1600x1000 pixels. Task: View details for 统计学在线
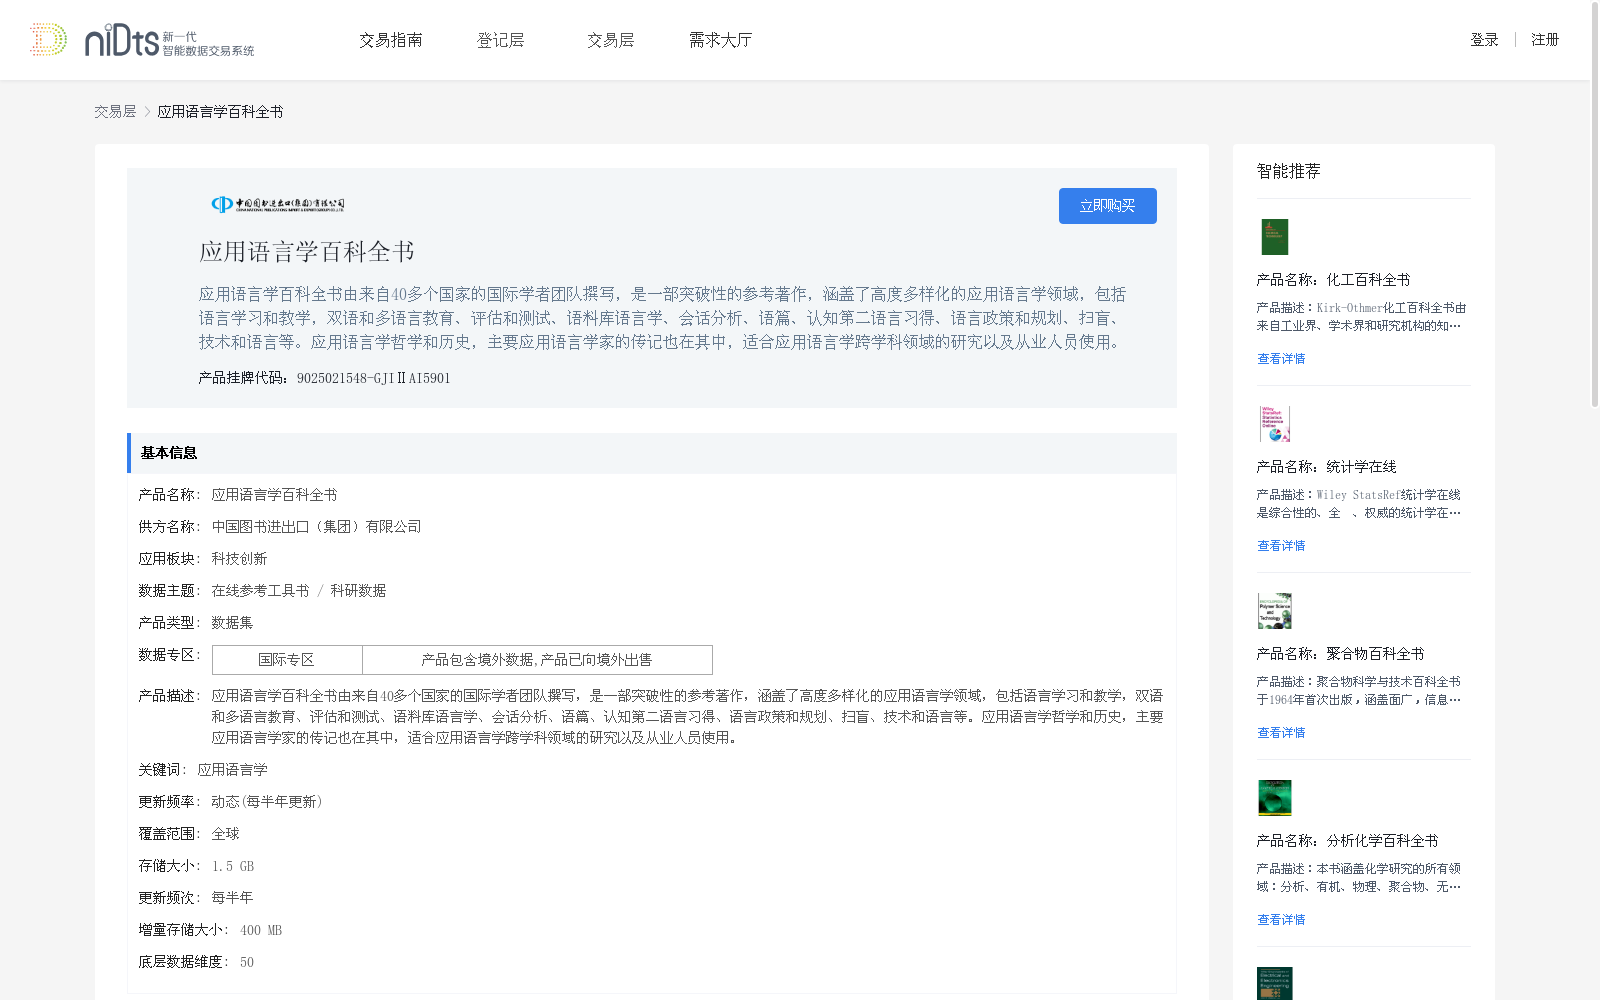tap(1281, 546)
